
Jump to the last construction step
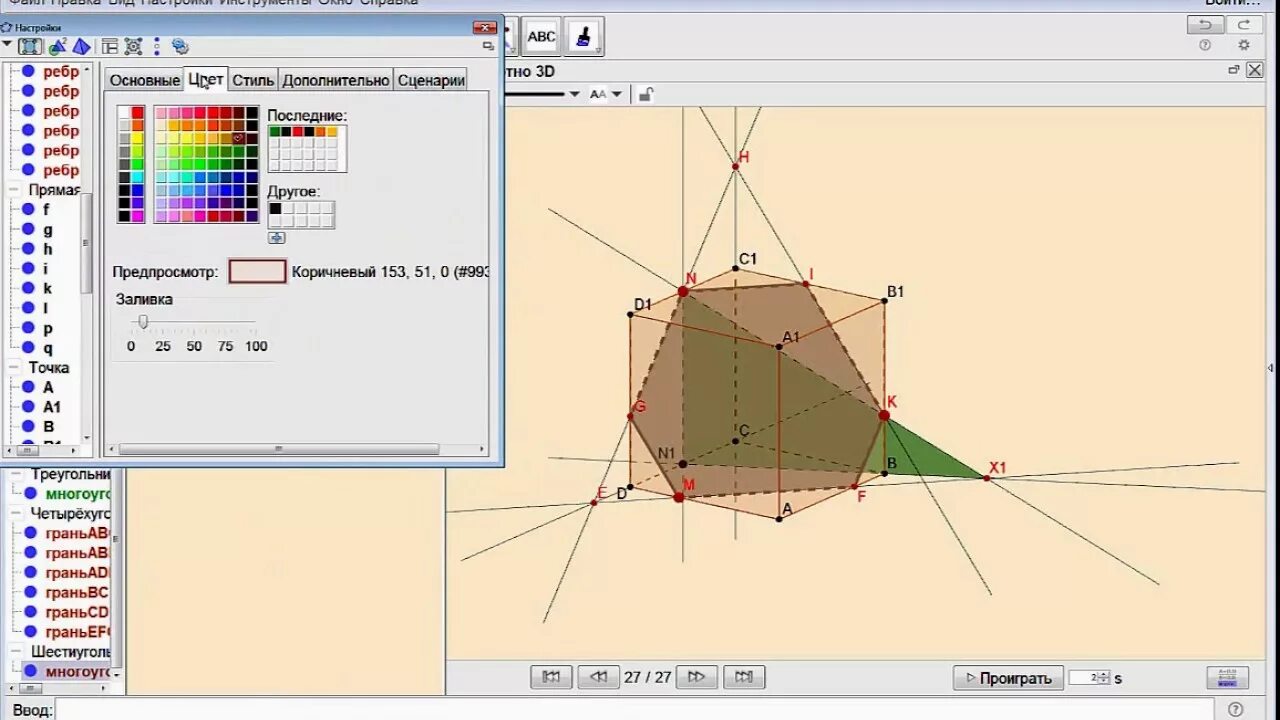point(744,677)
